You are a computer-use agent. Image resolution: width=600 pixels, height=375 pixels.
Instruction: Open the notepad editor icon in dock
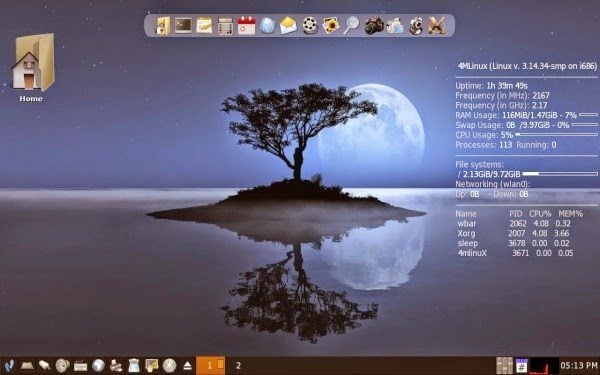[204, 26]
